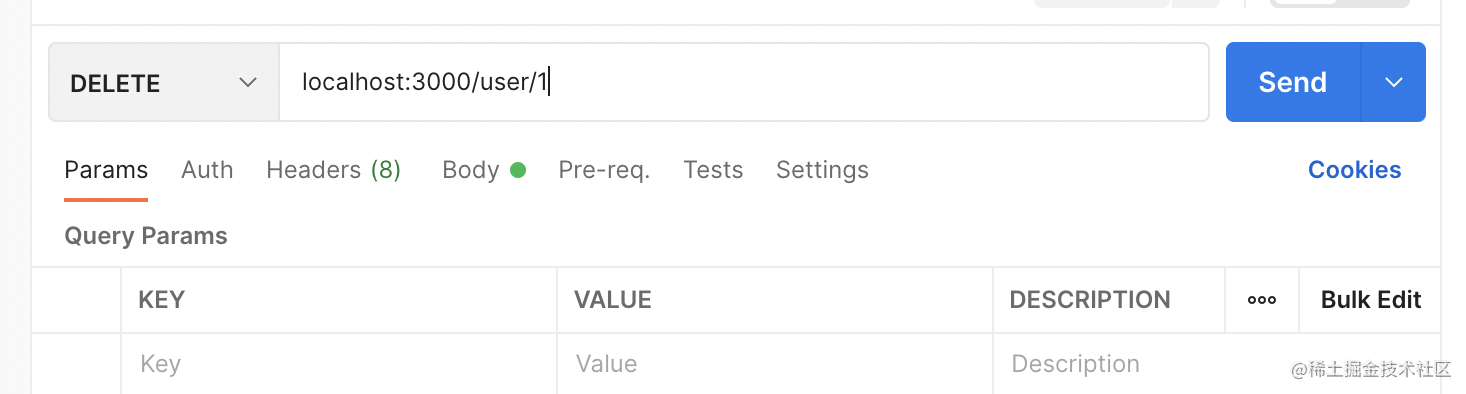Send the DELETE request

(1293, 82)
